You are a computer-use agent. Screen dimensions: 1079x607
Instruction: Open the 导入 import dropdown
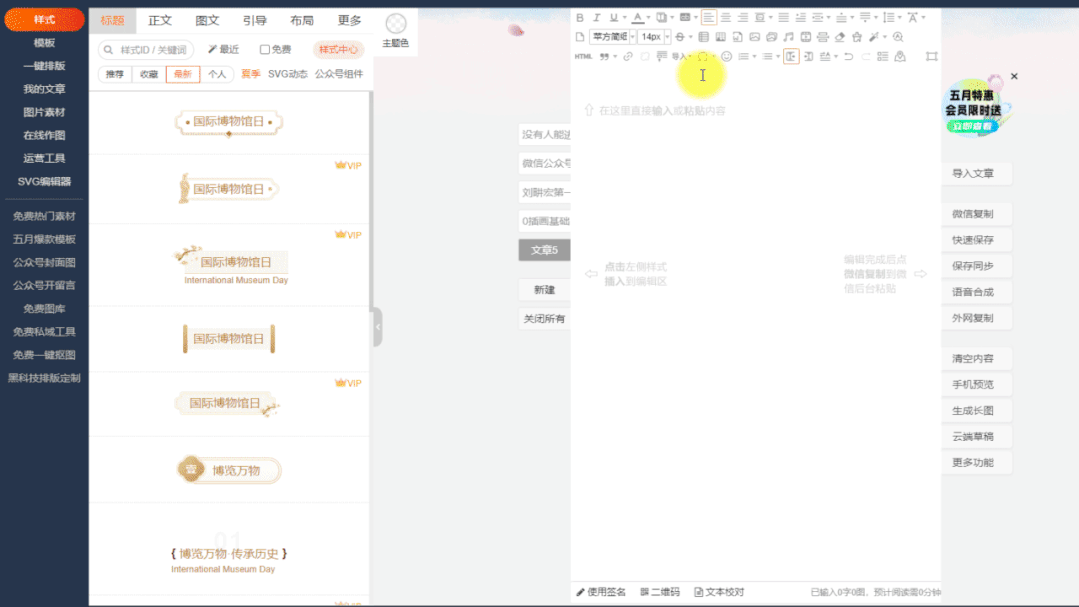coord(681,56)
